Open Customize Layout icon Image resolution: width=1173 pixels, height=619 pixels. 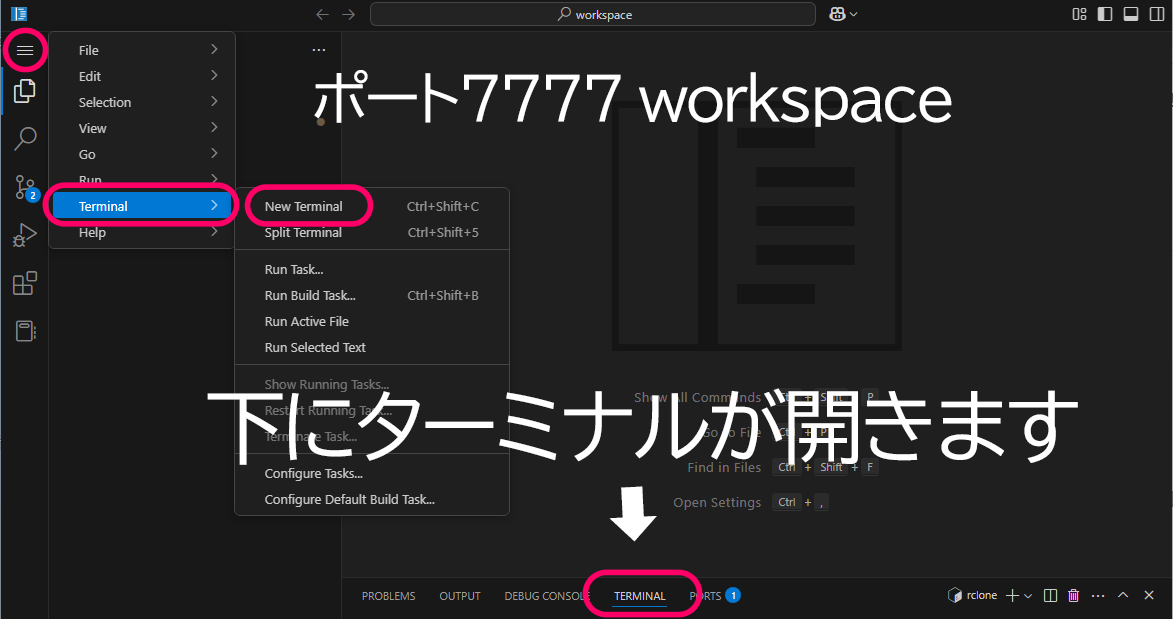pos(1079,14)
